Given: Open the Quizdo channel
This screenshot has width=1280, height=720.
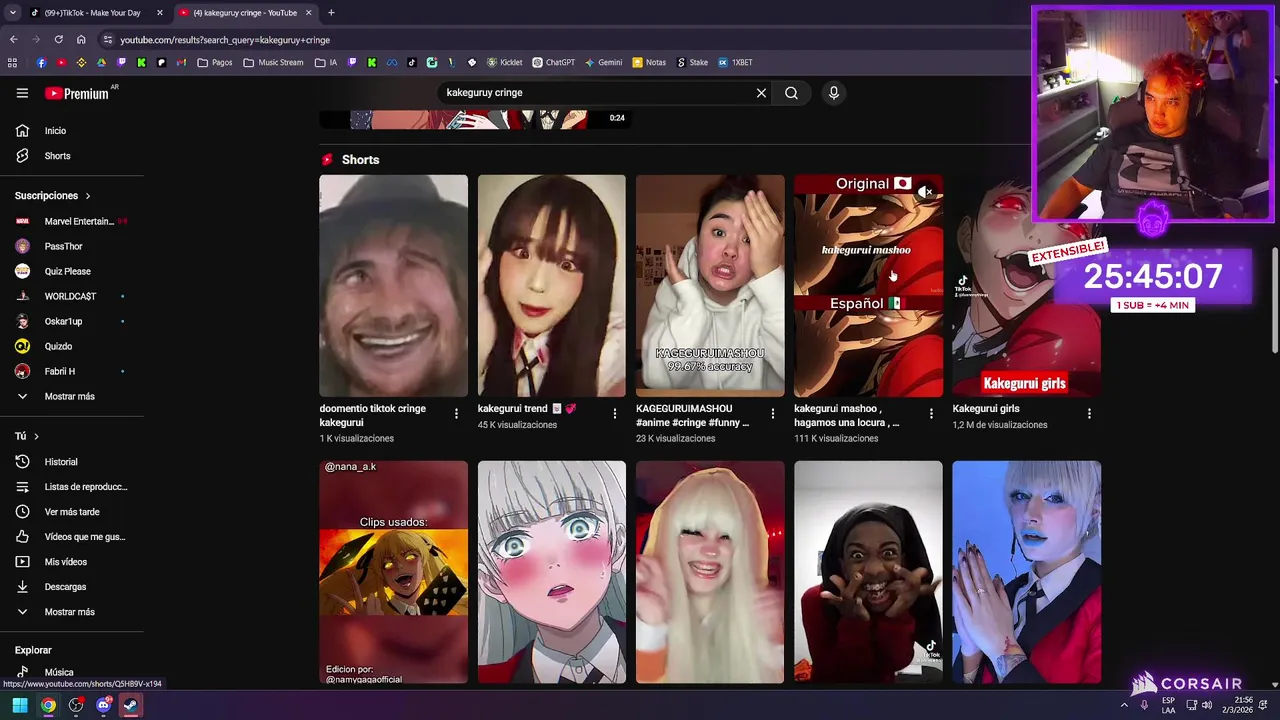Looking at the screenshot, I should (x=58, y=346).
